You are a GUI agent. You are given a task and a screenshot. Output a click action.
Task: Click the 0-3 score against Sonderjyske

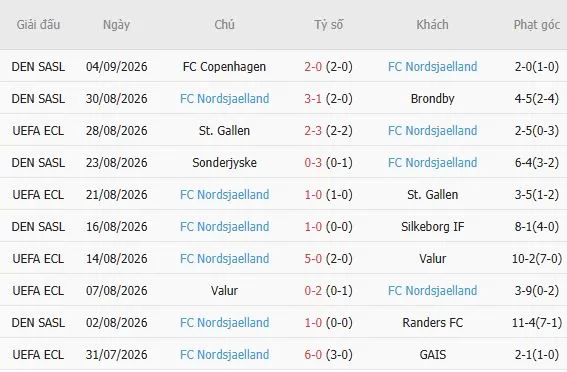313,163
